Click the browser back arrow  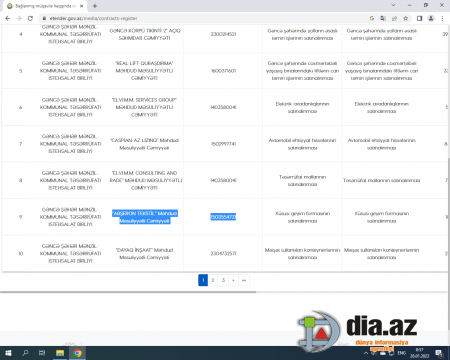[8, 18]
